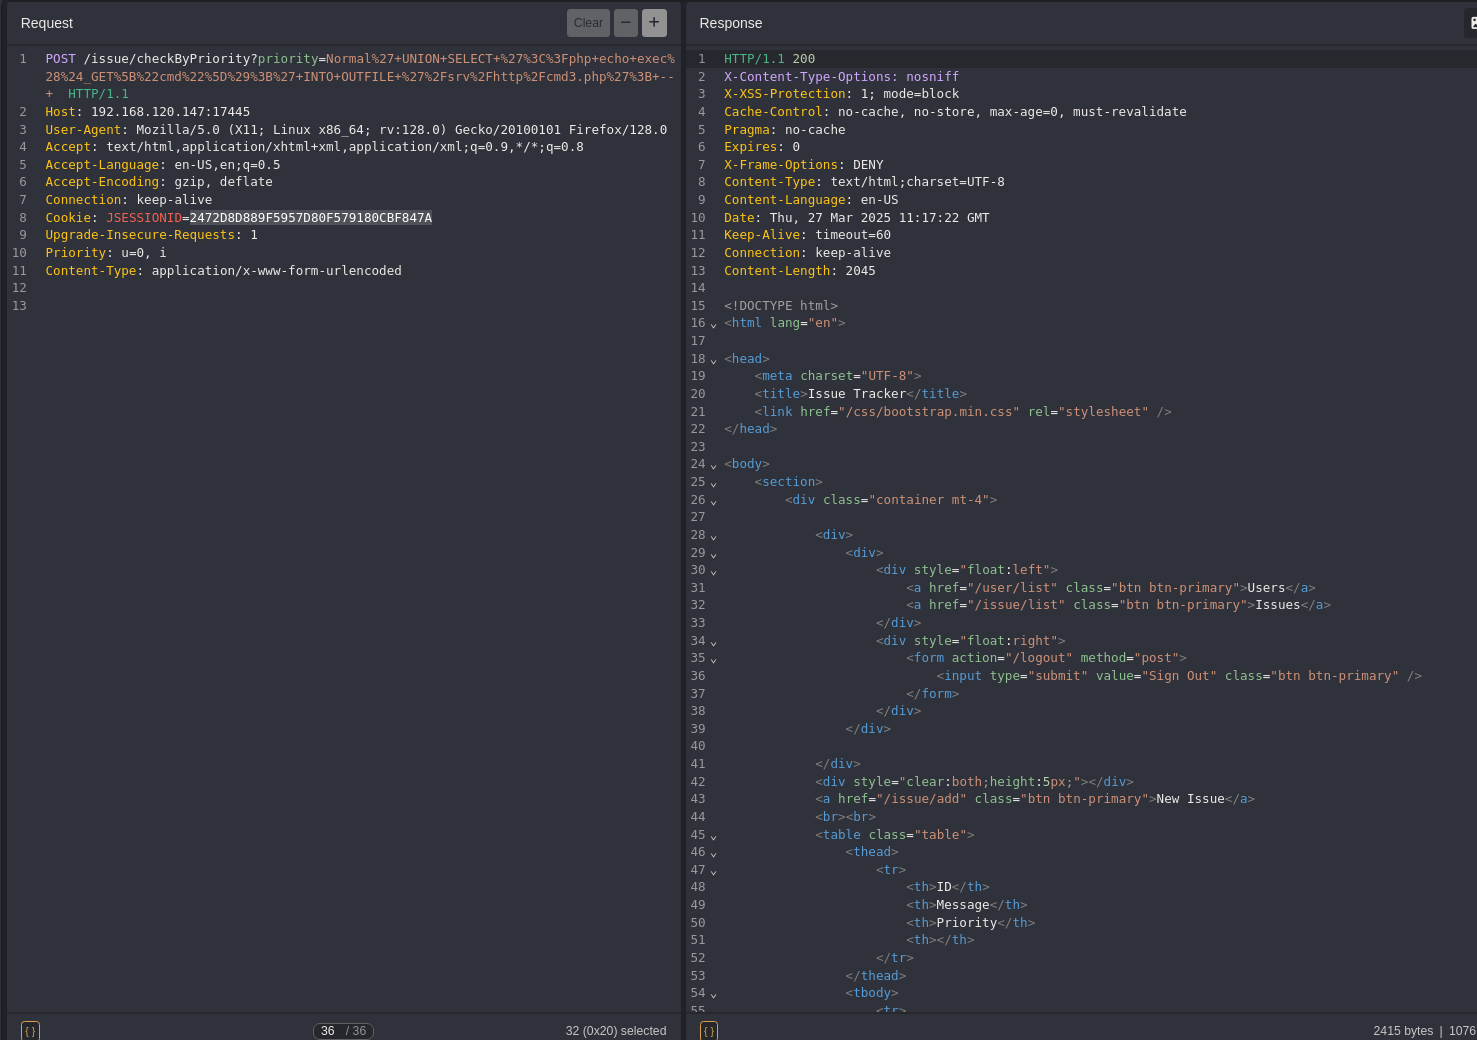1477x1040 pixels.
Task: Click the Accept-Language header line
Action: tap(163, 165)
